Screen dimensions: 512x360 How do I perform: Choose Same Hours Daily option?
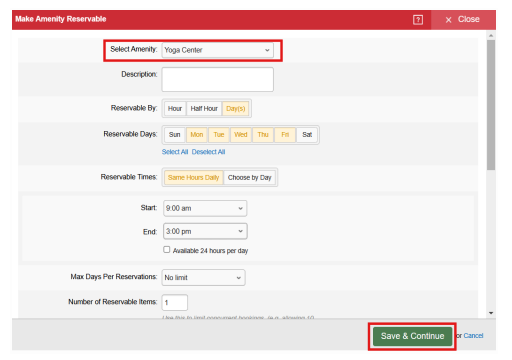pos(193,177)
